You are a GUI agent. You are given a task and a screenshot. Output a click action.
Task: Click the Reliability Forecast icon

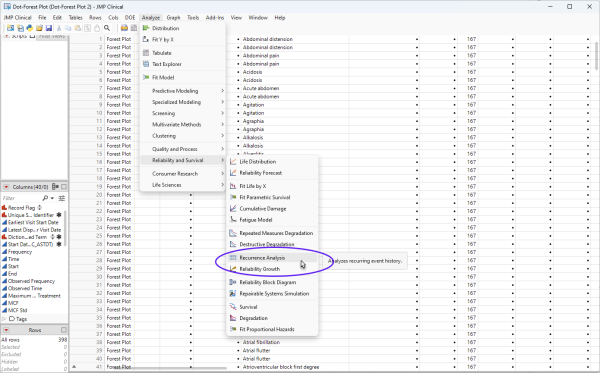[233, 173]
